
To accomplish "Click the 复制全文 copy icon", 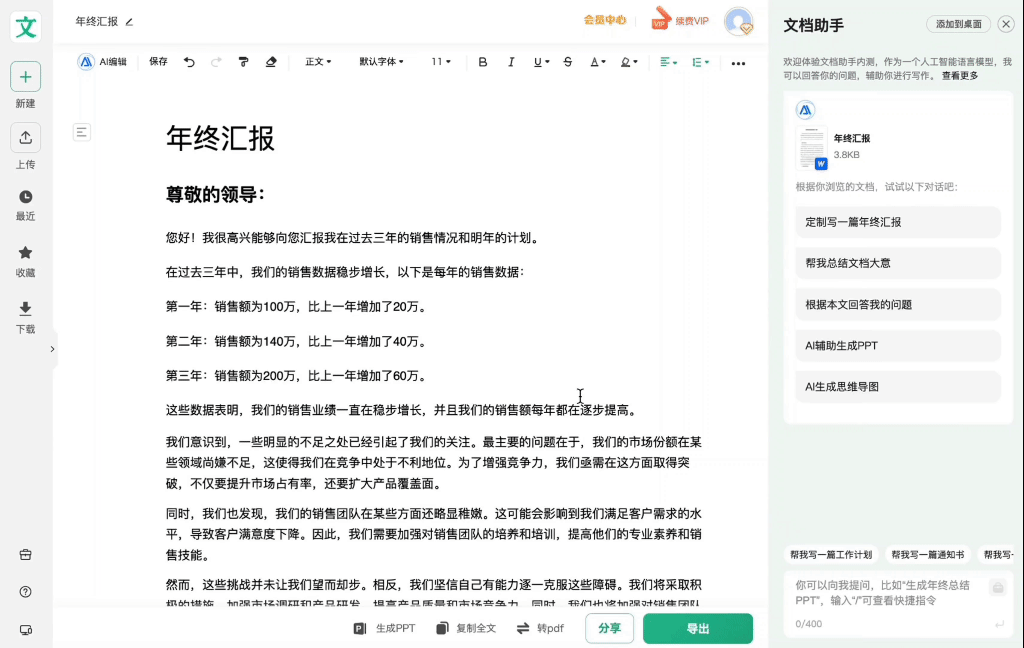I will 441,627.
